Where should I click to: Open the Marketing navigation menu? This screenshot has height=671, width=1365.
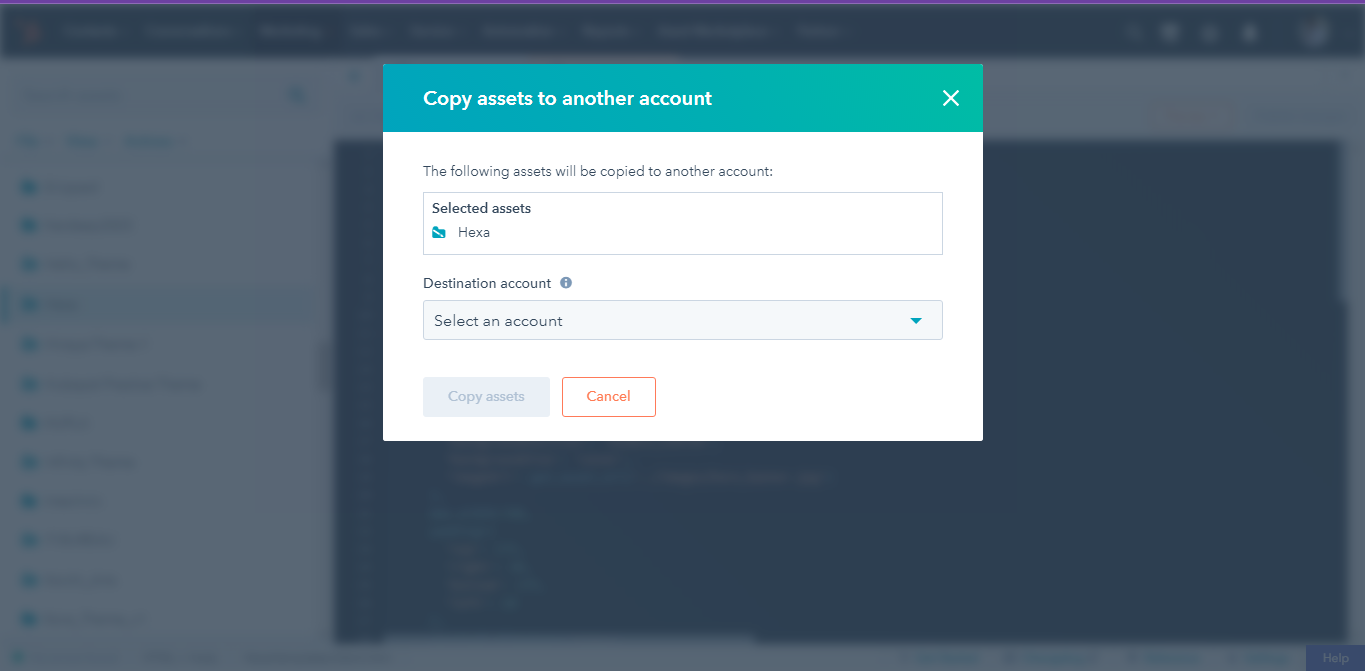pyautogui.click(x=290, y=32)
